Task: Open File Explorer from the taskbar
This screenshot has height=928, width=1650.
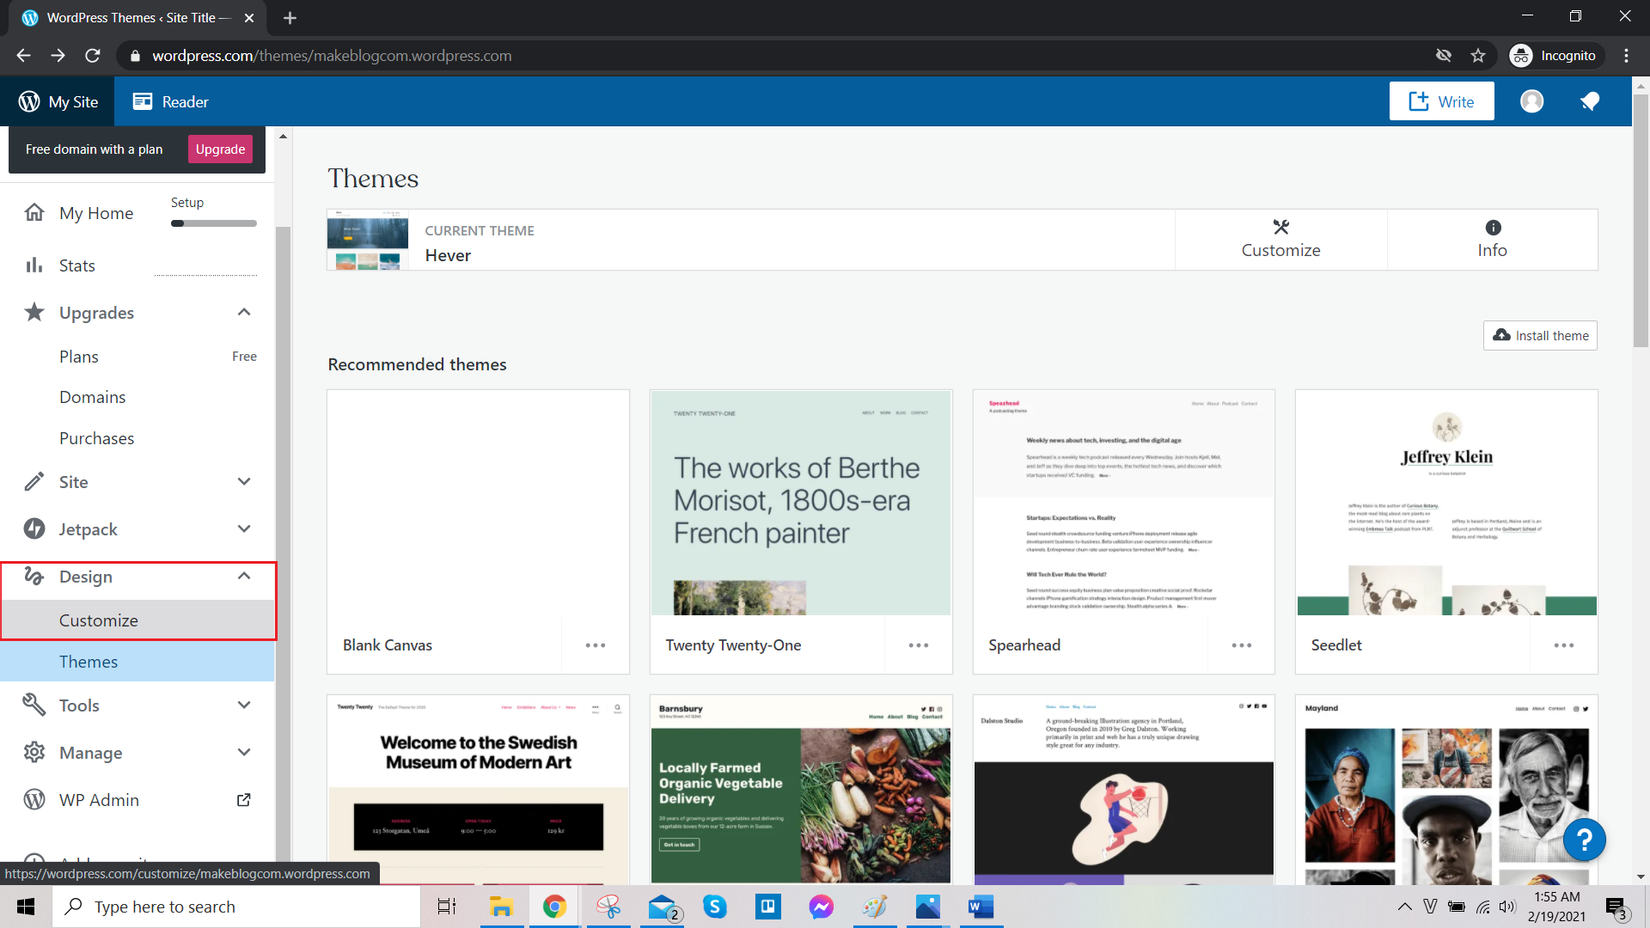Action: [x=501, y=907]
